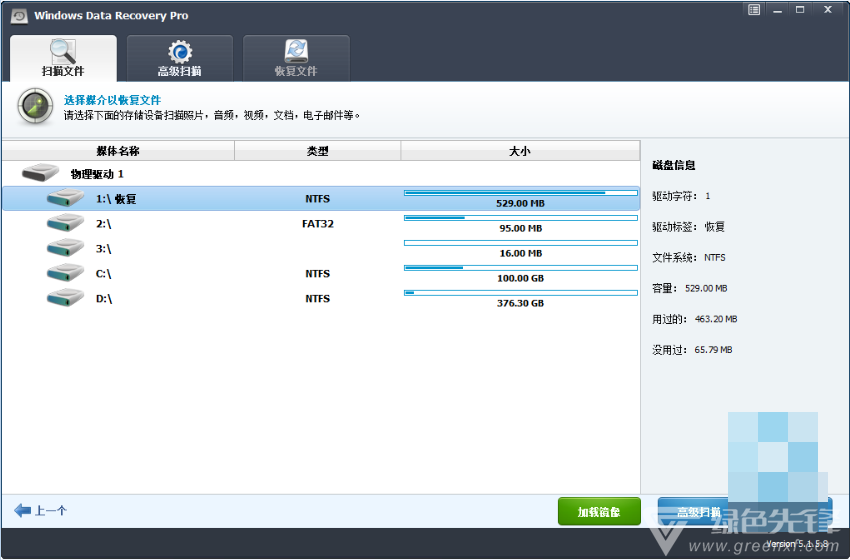850x560 pixels.
Task: Minimize the Windows Data Recovery Pro window
Action: [777, 10]
